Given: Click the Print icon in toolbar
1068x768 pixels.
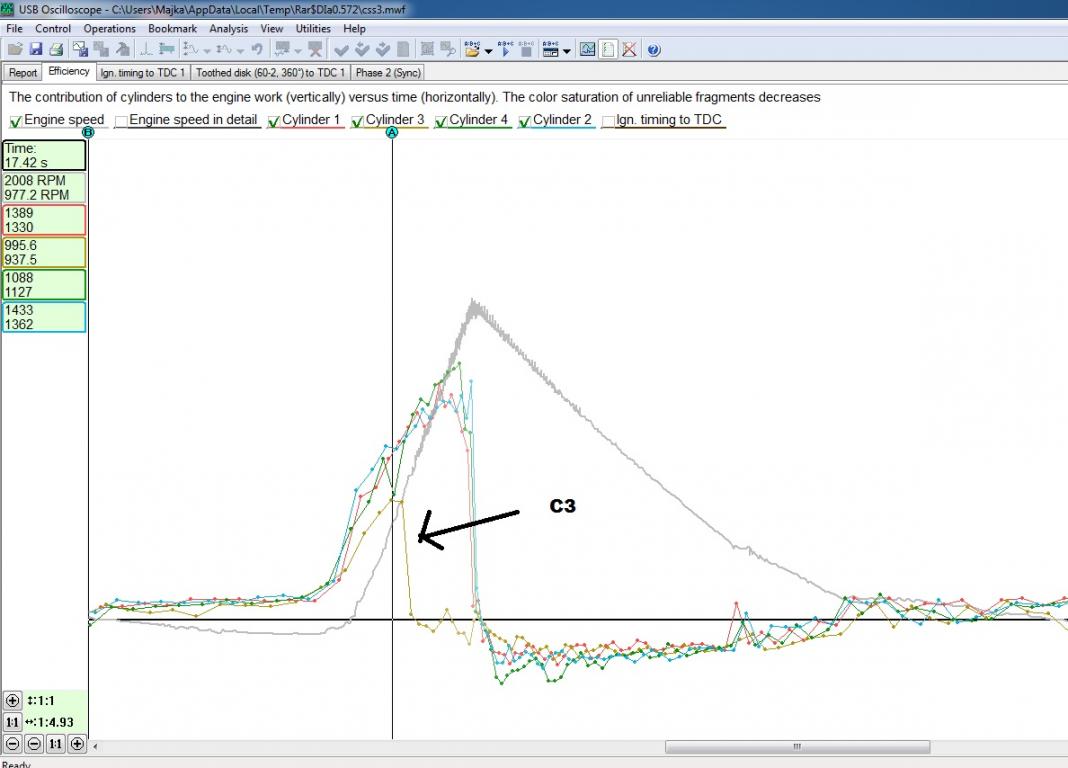Looking at the screenshot, I should pos(56,49).
